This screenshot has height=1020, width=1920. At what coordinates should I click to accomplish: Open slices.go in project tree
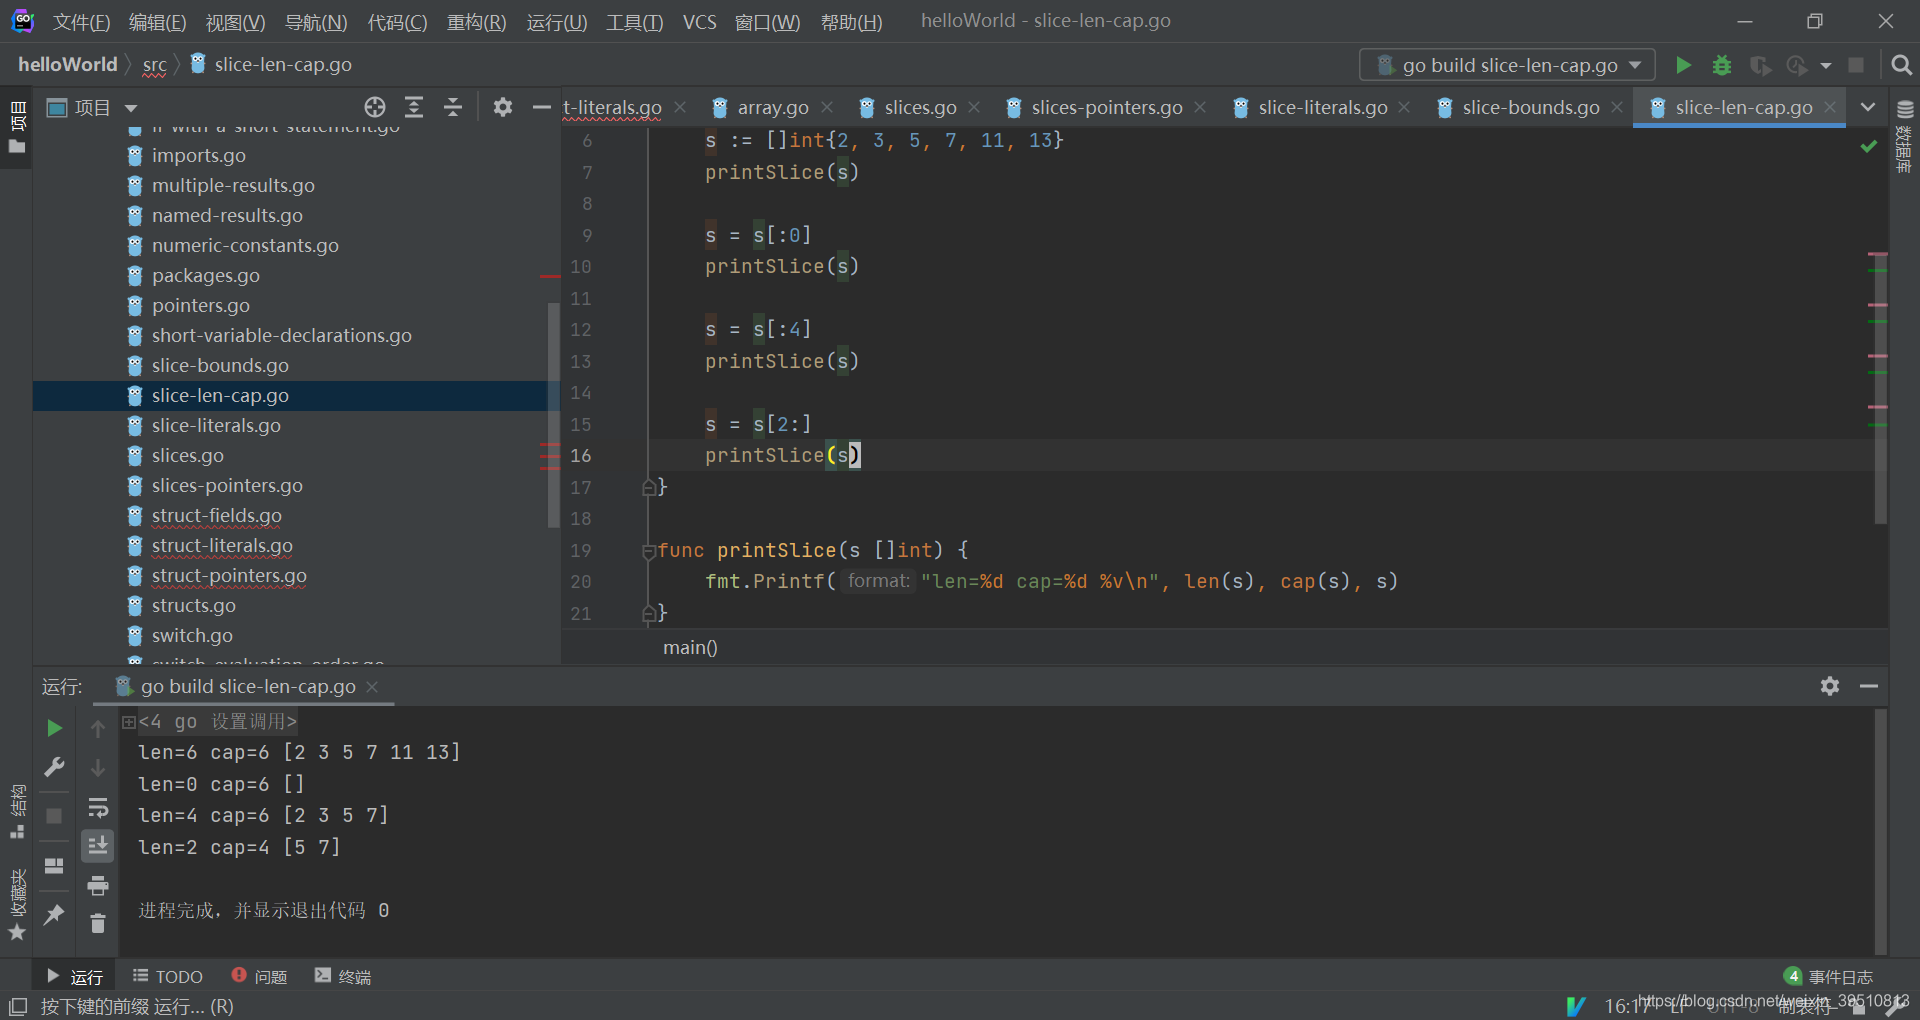(187, 455)
